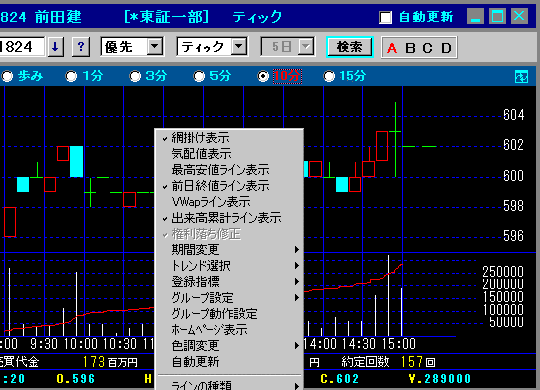Click the blue down-arrow button beside stock code
Image resolution: width=540 pixels, height=390 pixels.
[55, 47]
